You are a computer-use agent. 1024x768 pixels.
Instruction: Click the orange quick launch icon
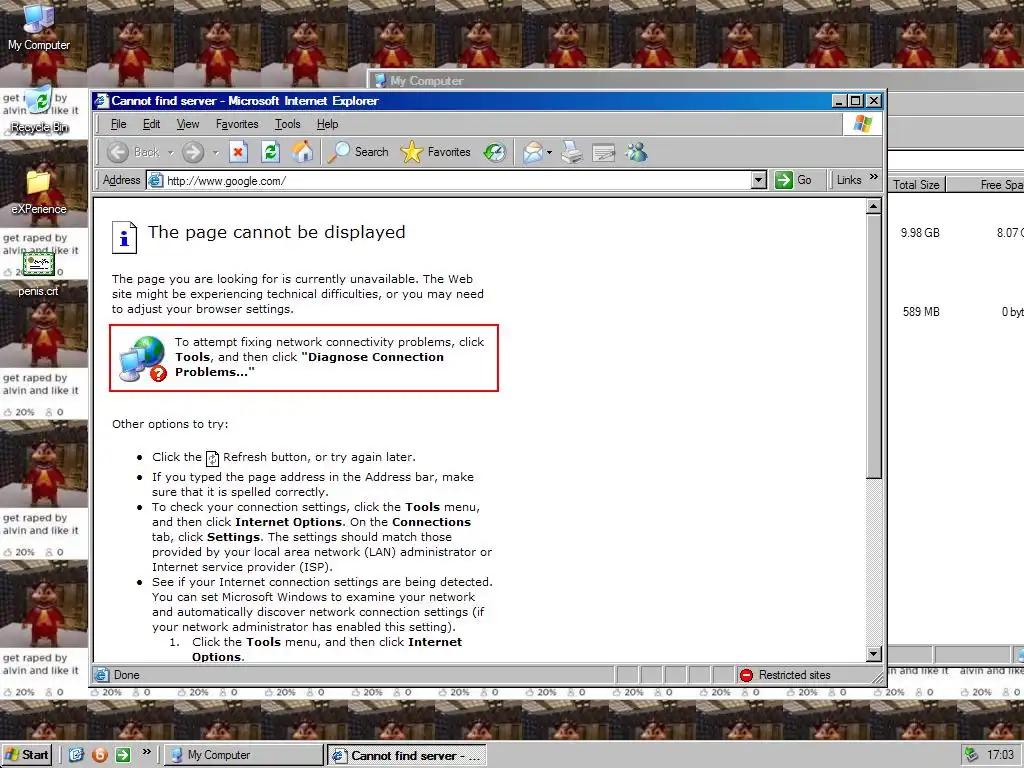point(100,755)
